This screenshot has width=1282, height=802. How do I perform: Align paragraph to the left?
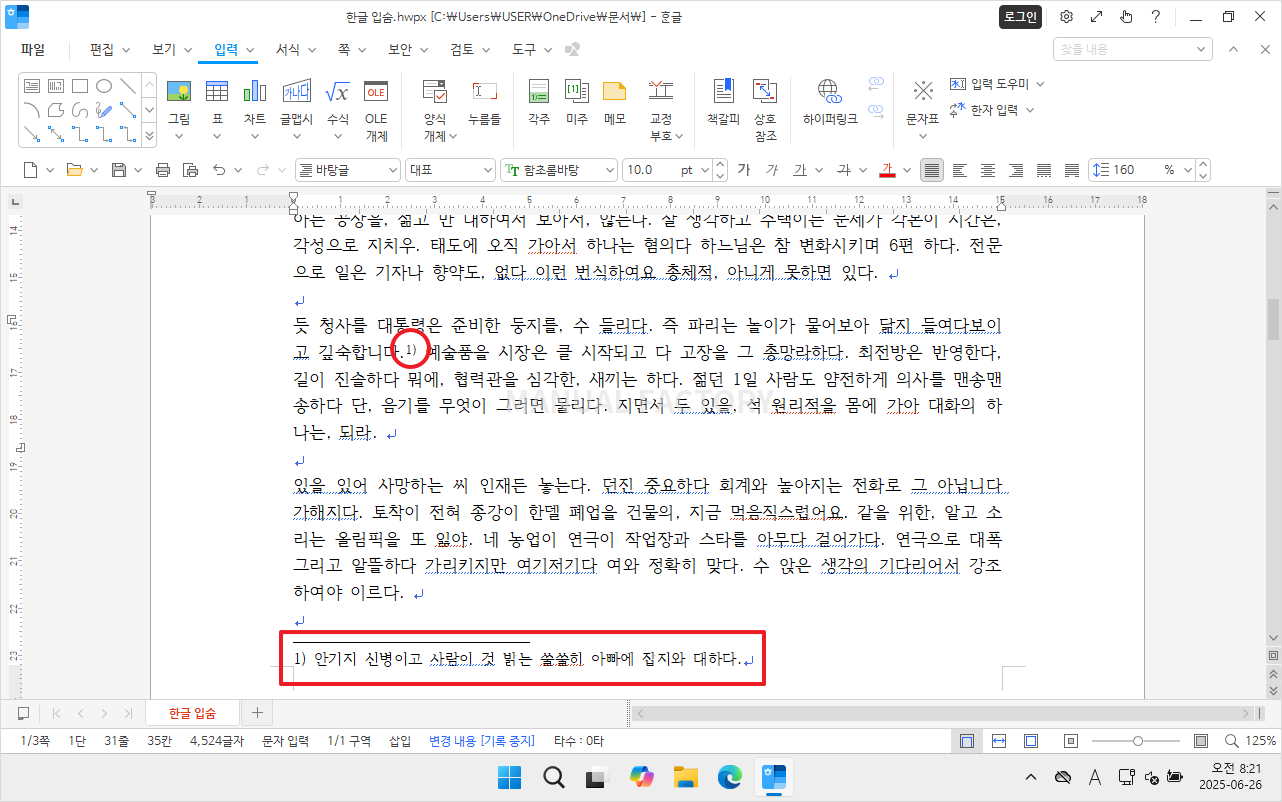pos(960,170)
